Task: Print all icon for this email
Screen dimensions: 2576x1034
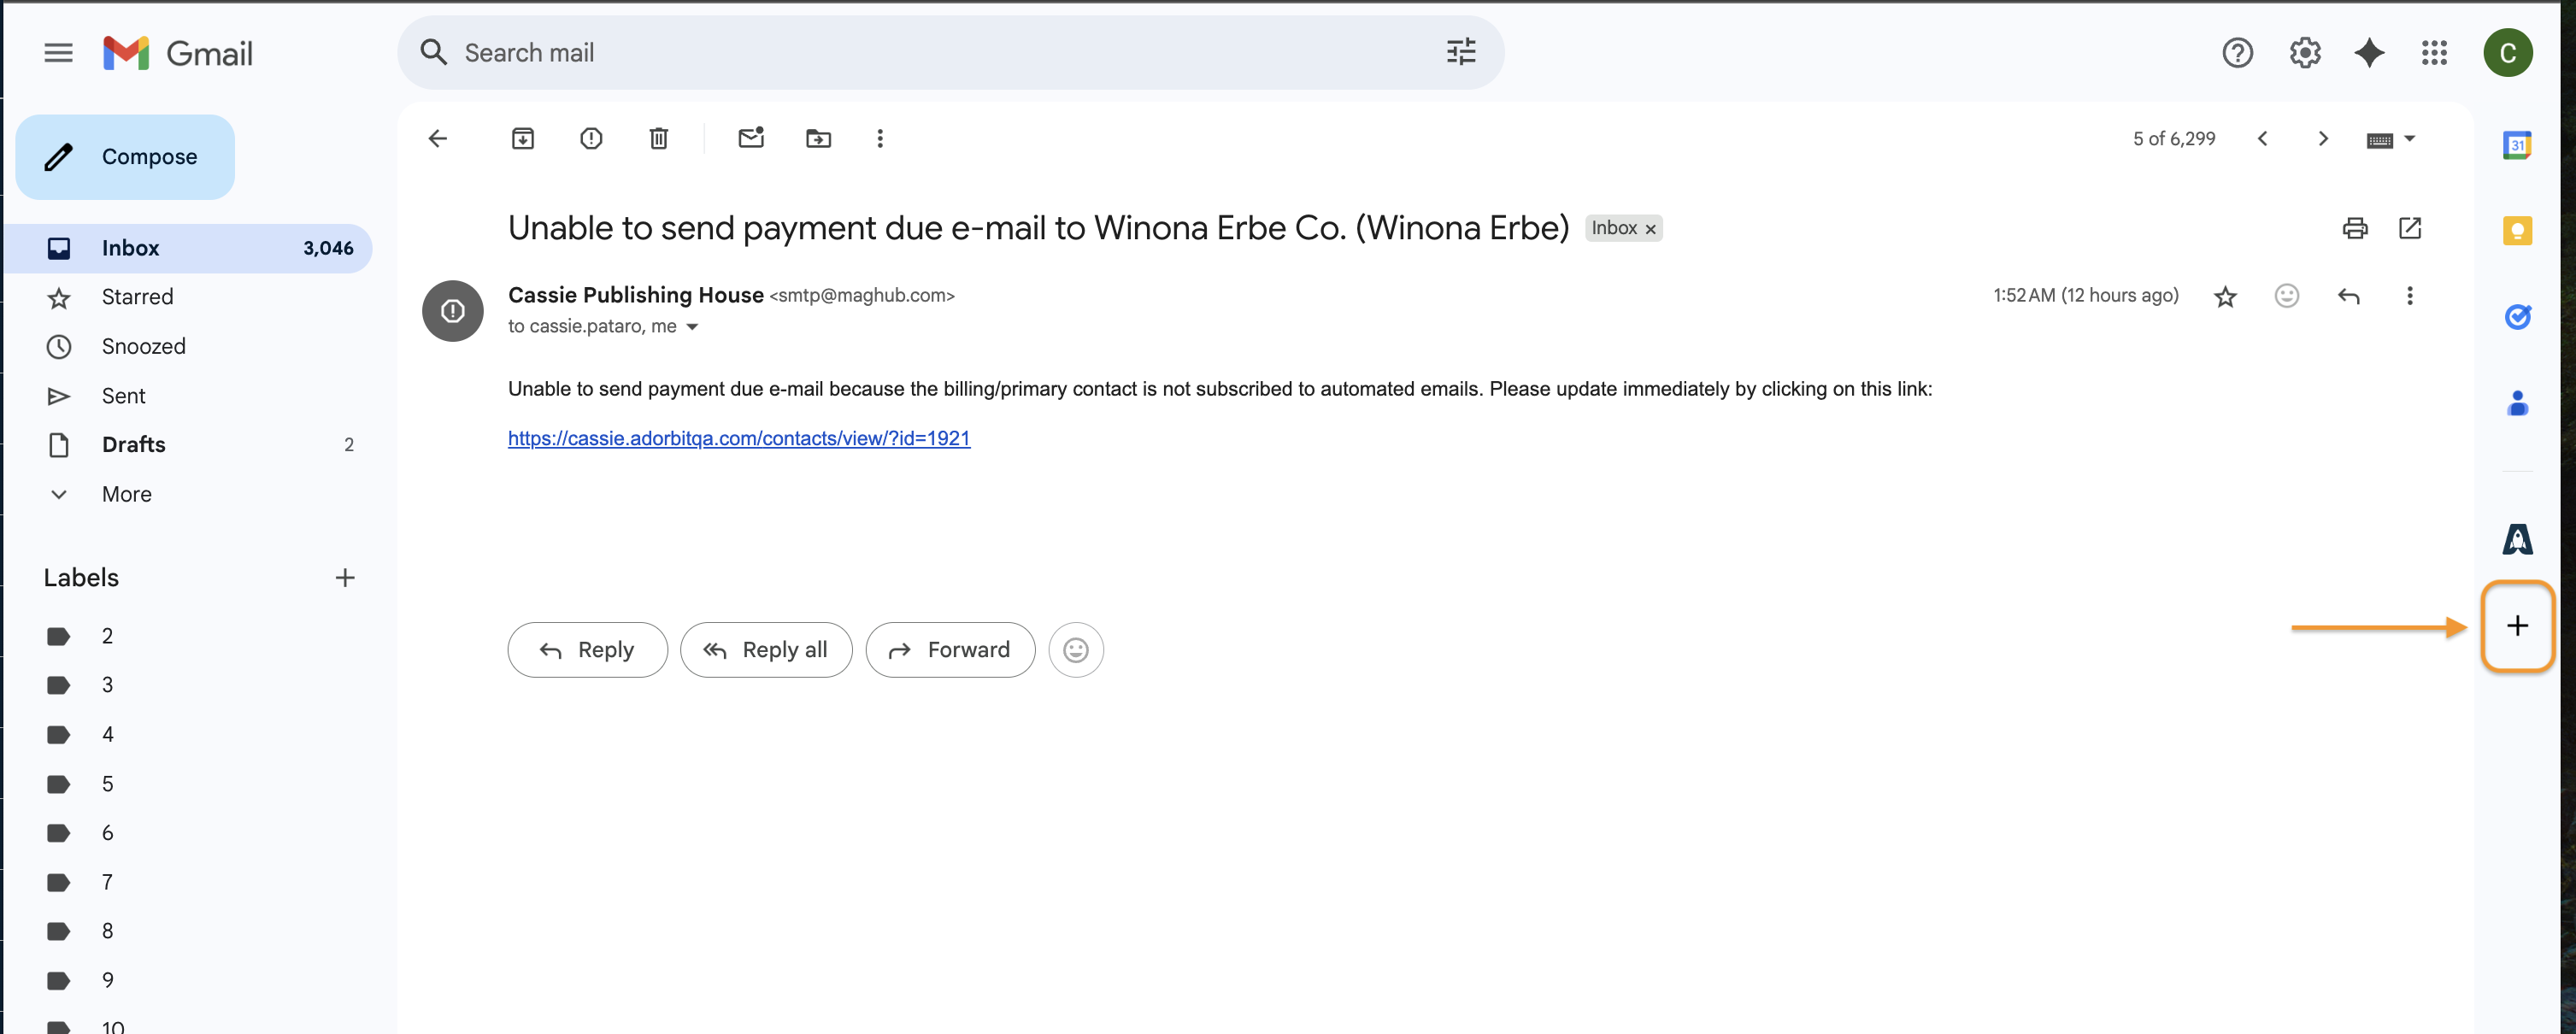Action: [2354, 228]
